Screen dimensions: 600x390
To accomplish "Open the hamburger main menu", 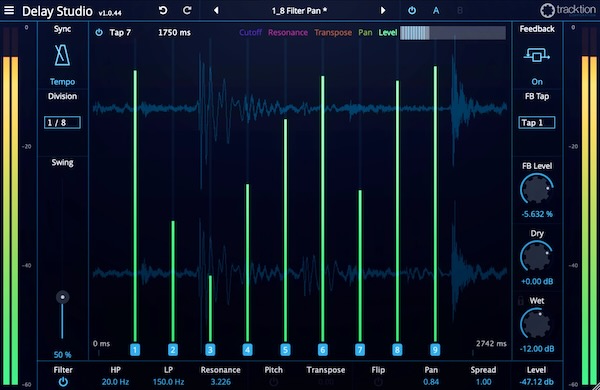I will click(9, 10).
